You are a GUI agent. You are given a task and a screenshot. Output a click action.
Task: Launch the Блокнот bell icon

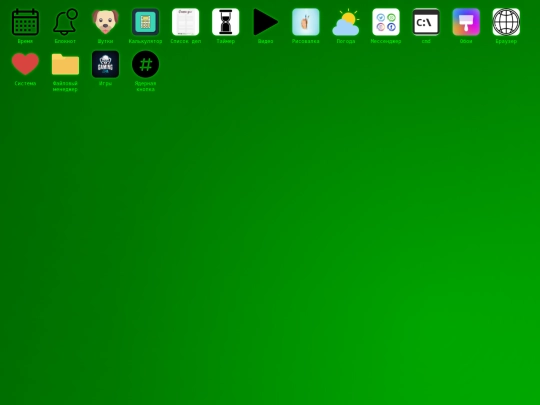tap(65, 22)
